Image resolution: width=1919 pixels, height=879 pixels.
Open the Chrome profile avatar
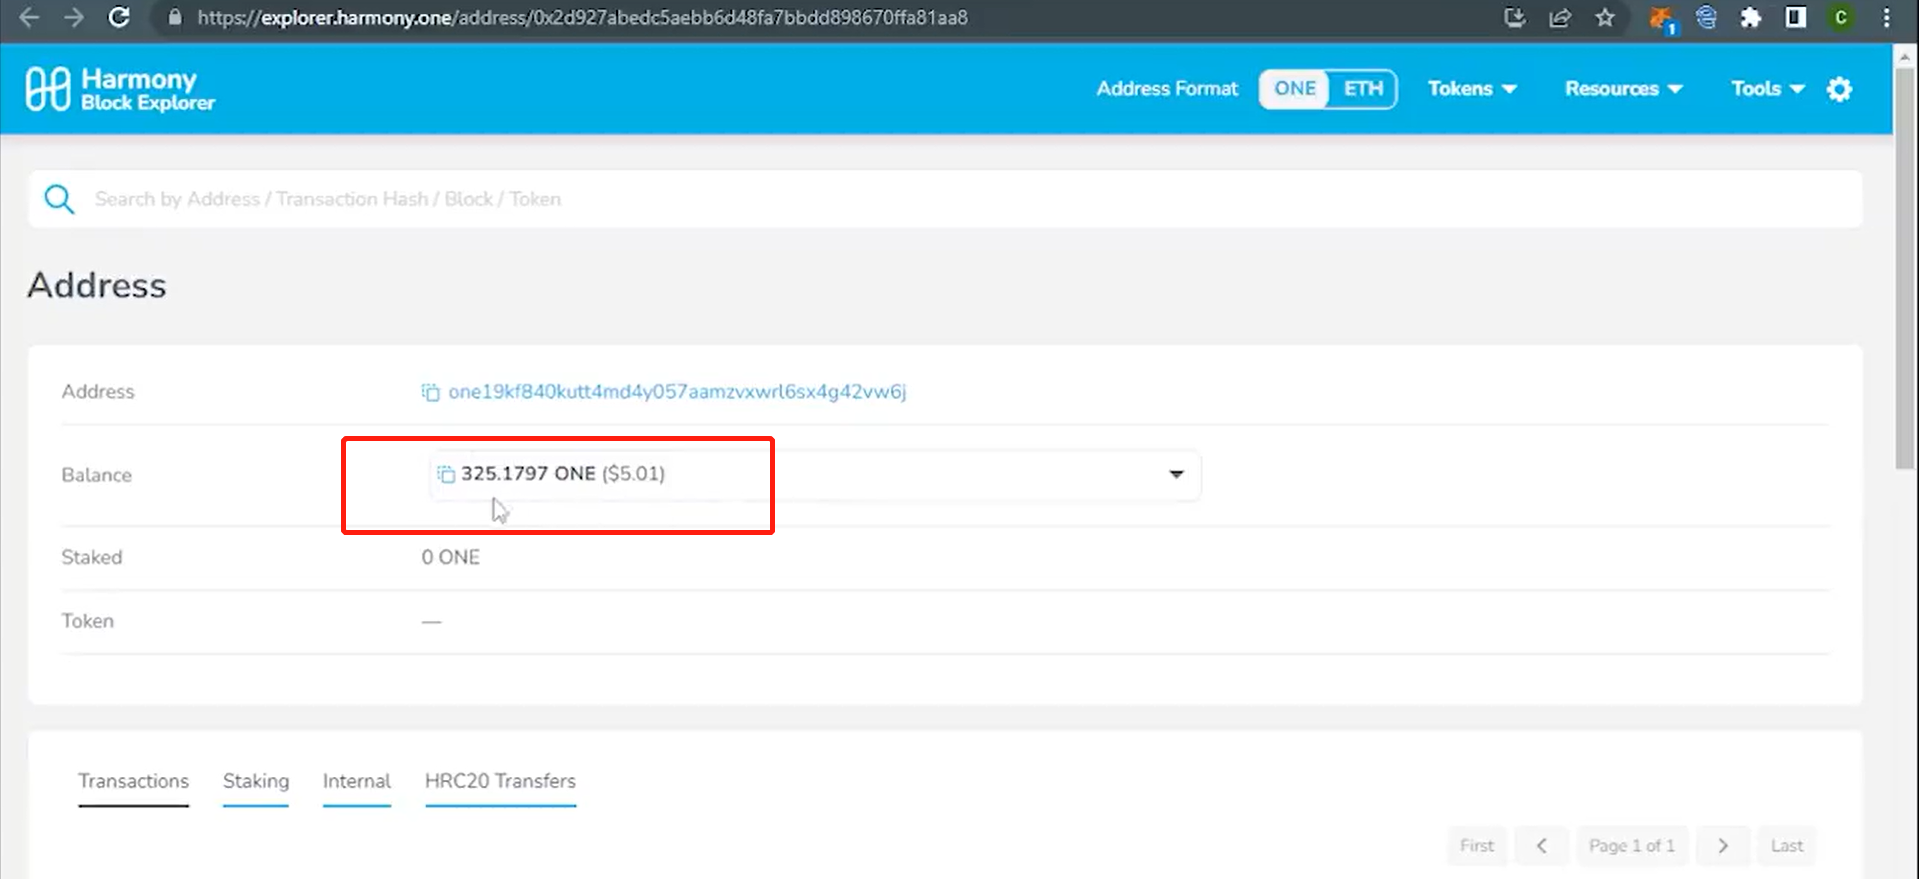click(1840, 17)
